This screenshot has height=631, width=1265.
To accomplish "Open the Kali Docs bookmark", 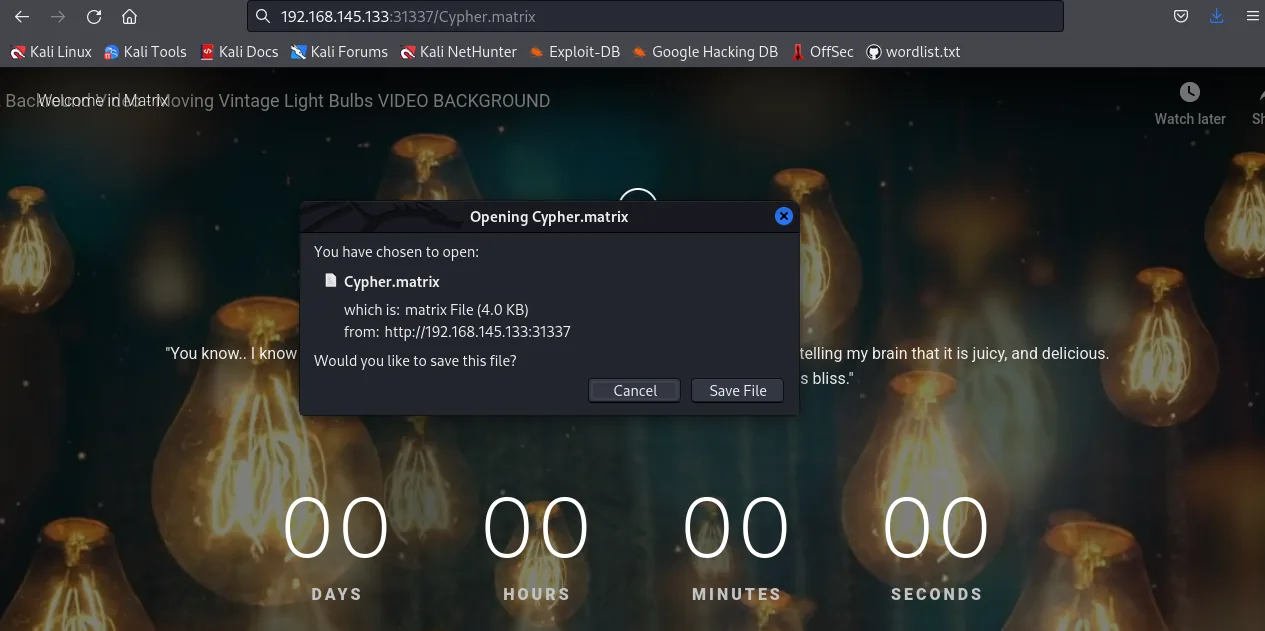I will coord(239,52).
